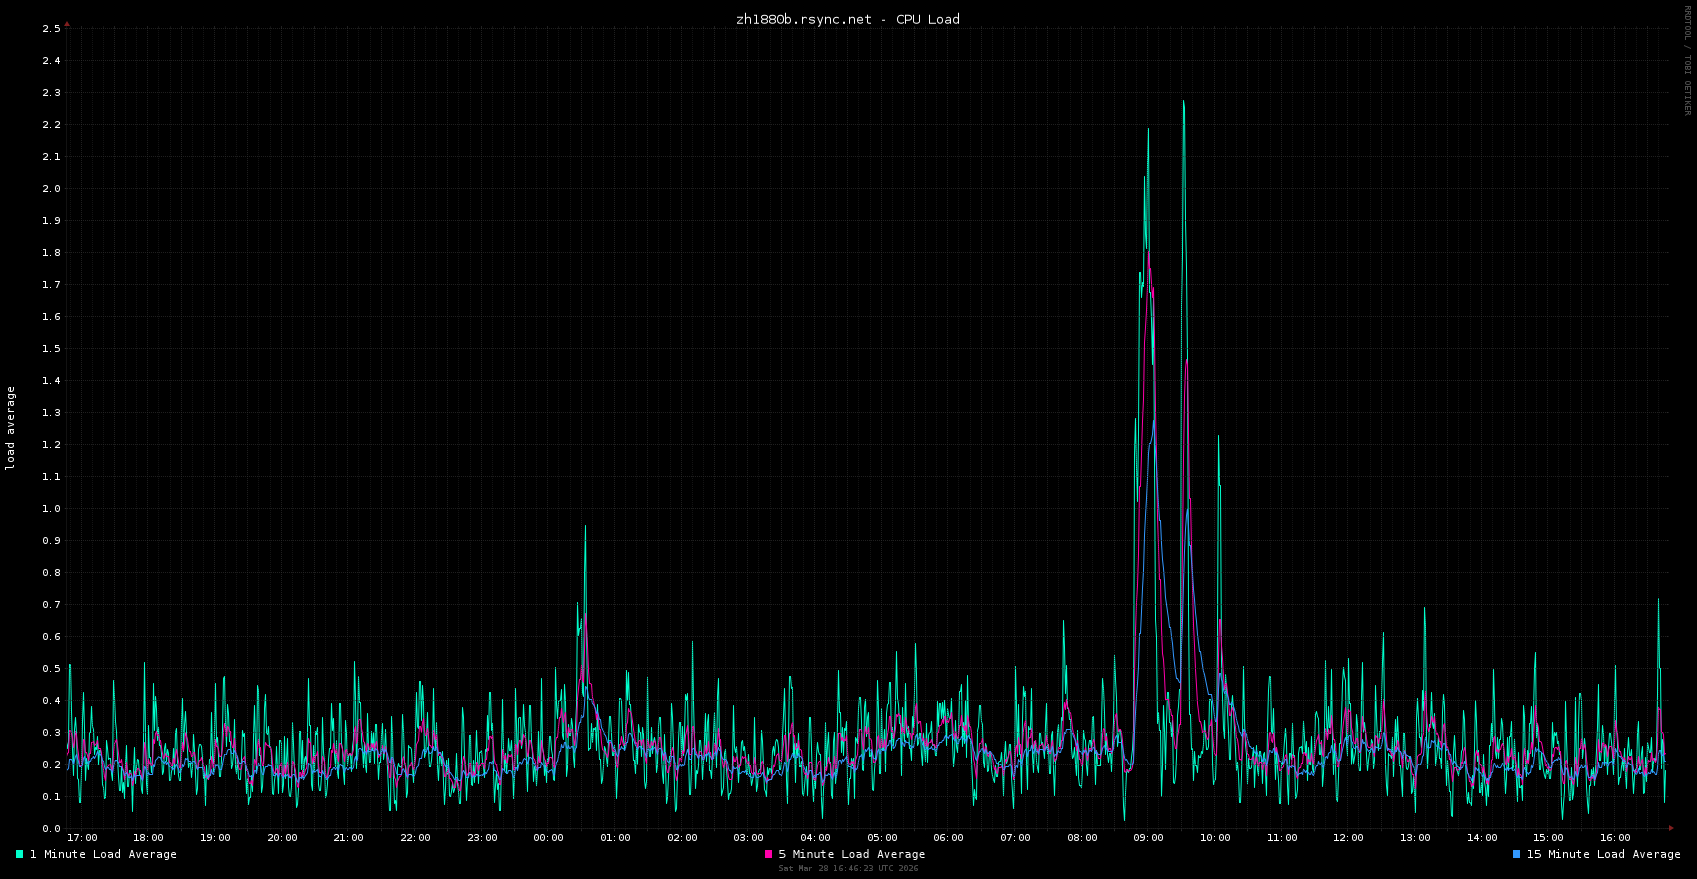1697x879 pixels.
Task: Click the red arrow atop the y-axis
Action: (x=67, y=23)
